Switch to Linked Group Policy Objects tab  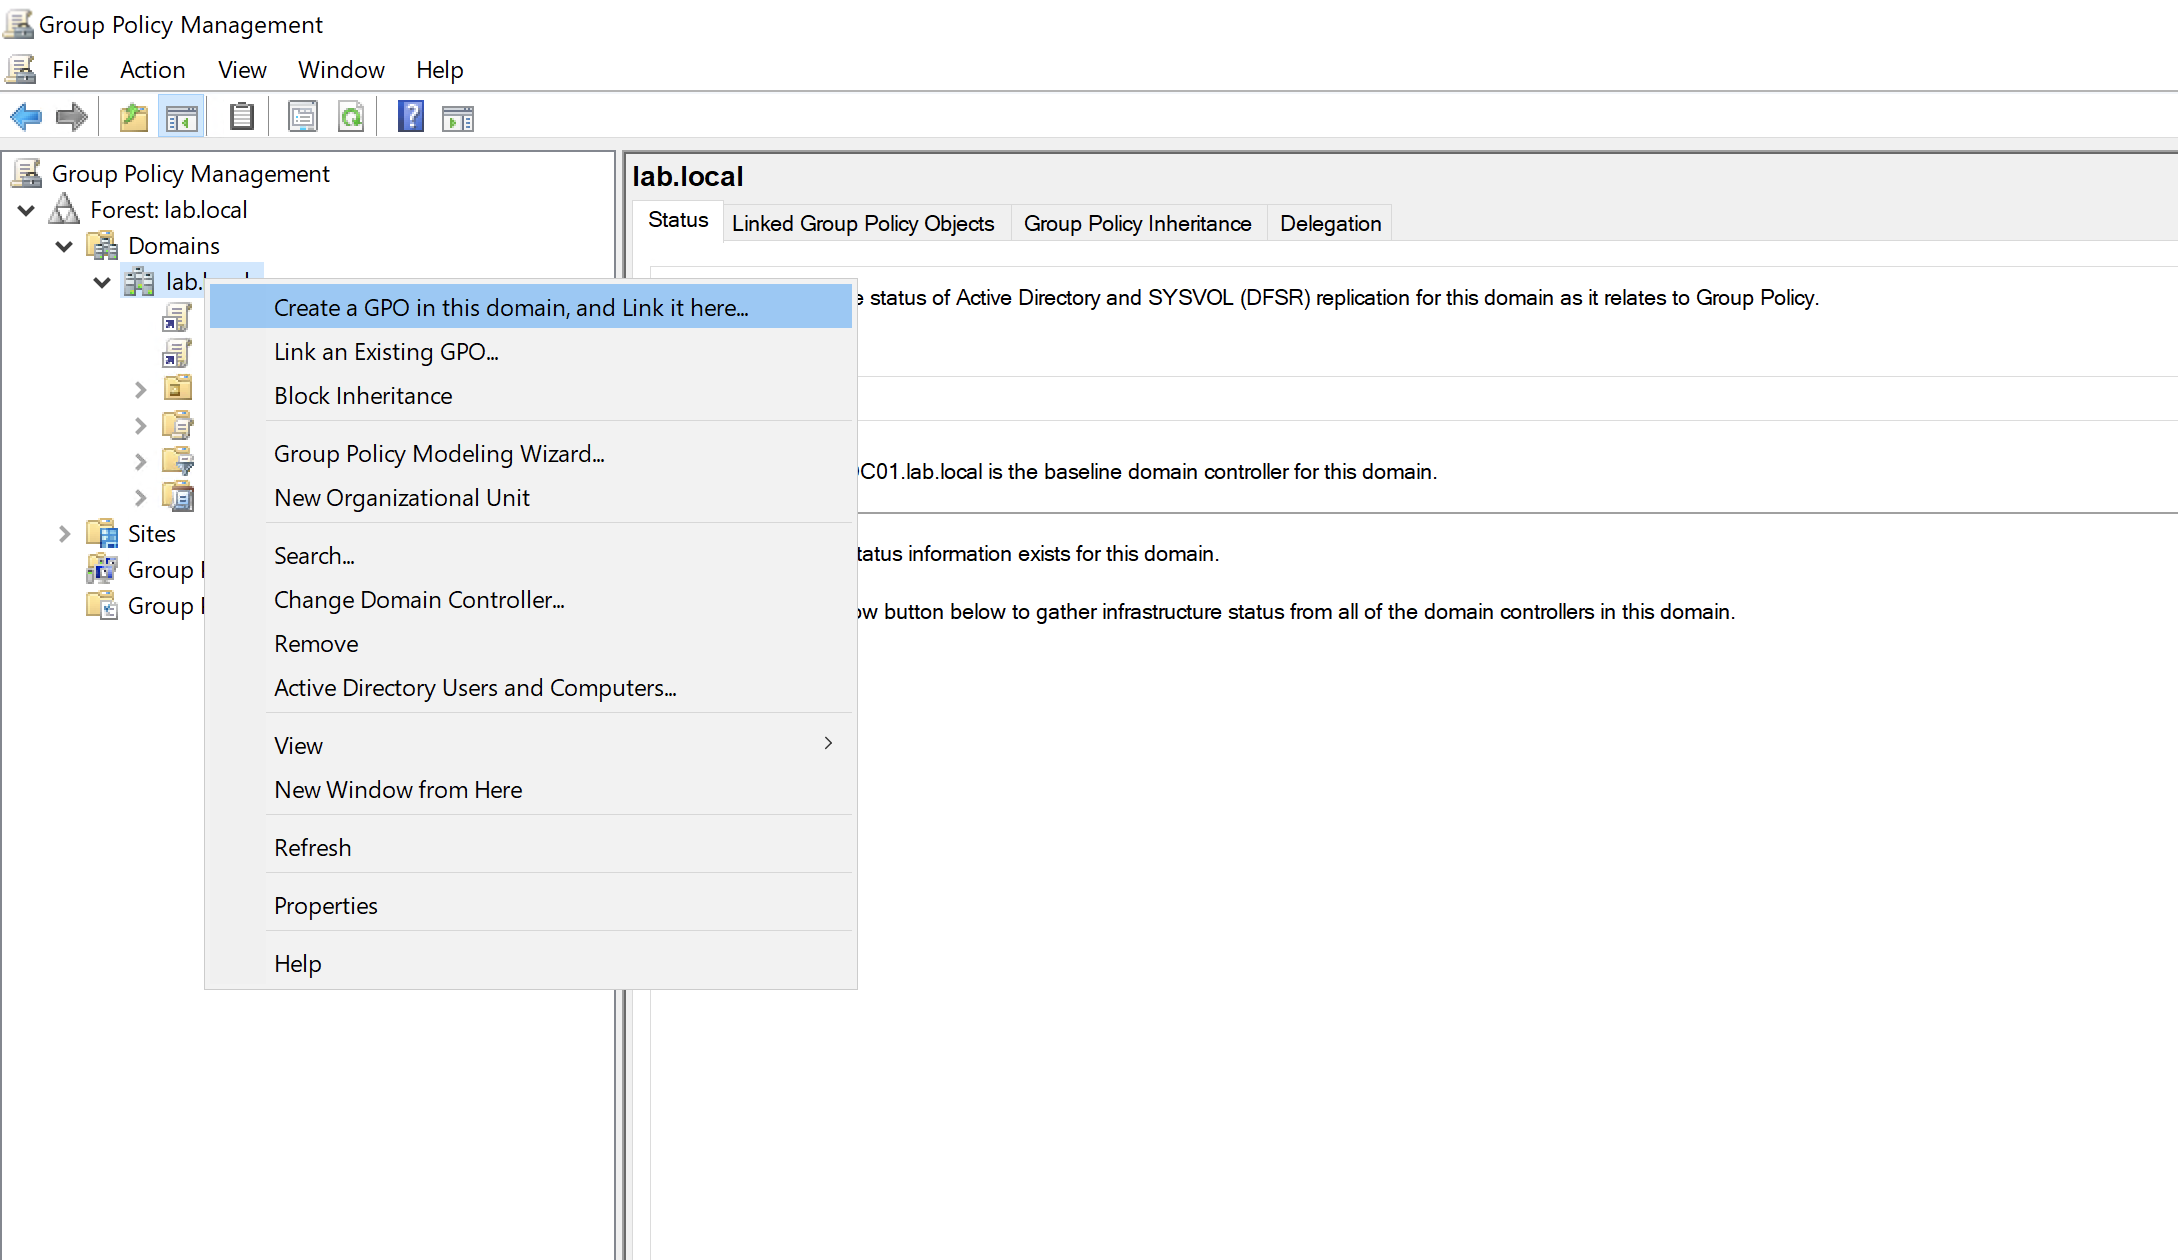862,223
